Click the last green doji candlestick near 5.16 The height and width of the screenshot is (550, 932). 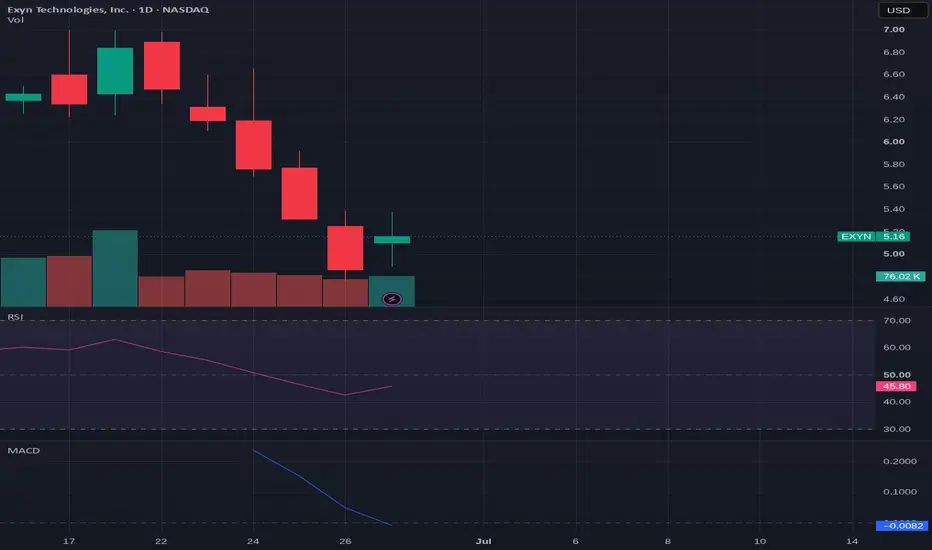click(392, 240)
